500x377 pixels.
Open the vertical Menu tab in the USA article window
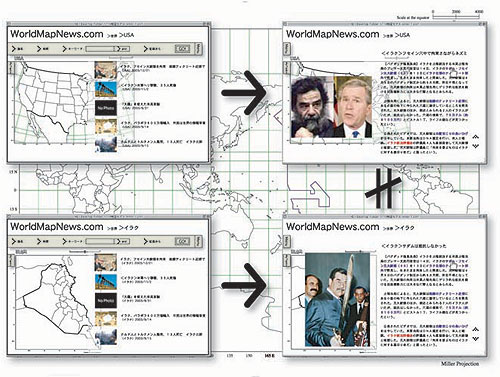[x=287, y=49]
